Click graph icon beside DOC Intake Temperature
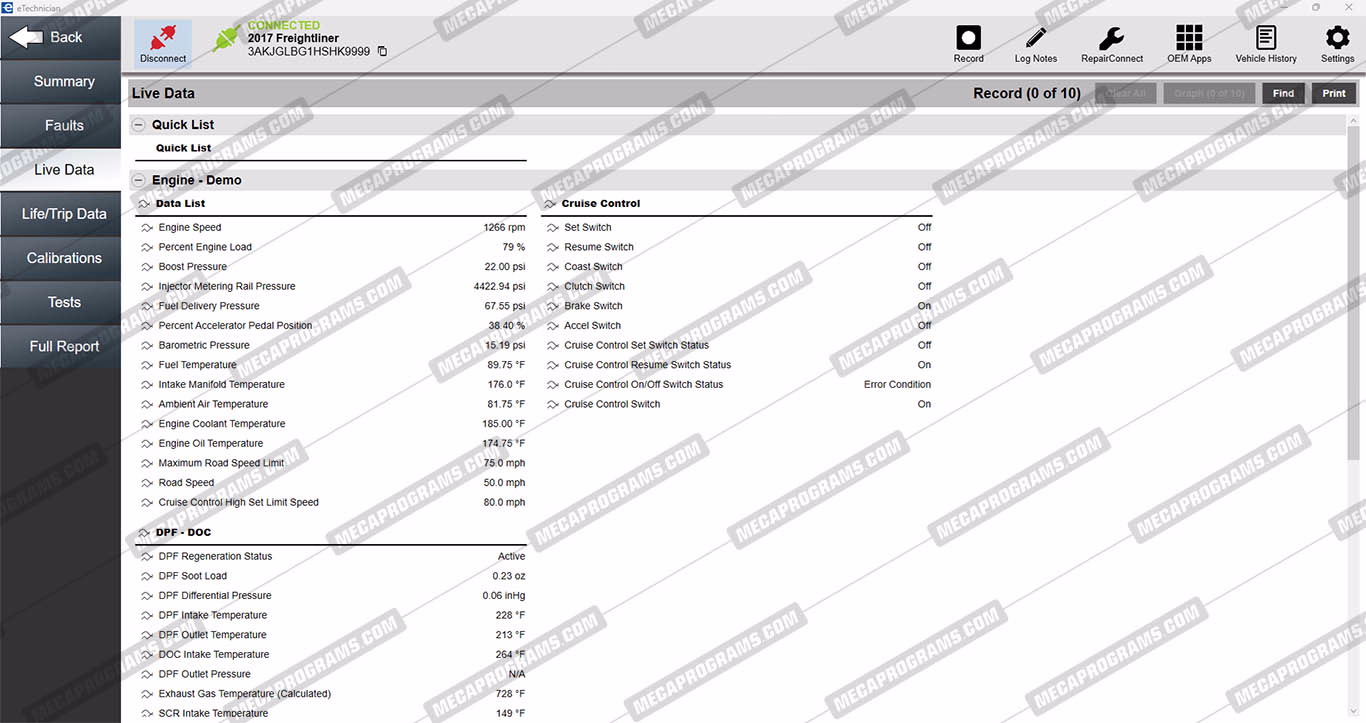 (147, 654)
